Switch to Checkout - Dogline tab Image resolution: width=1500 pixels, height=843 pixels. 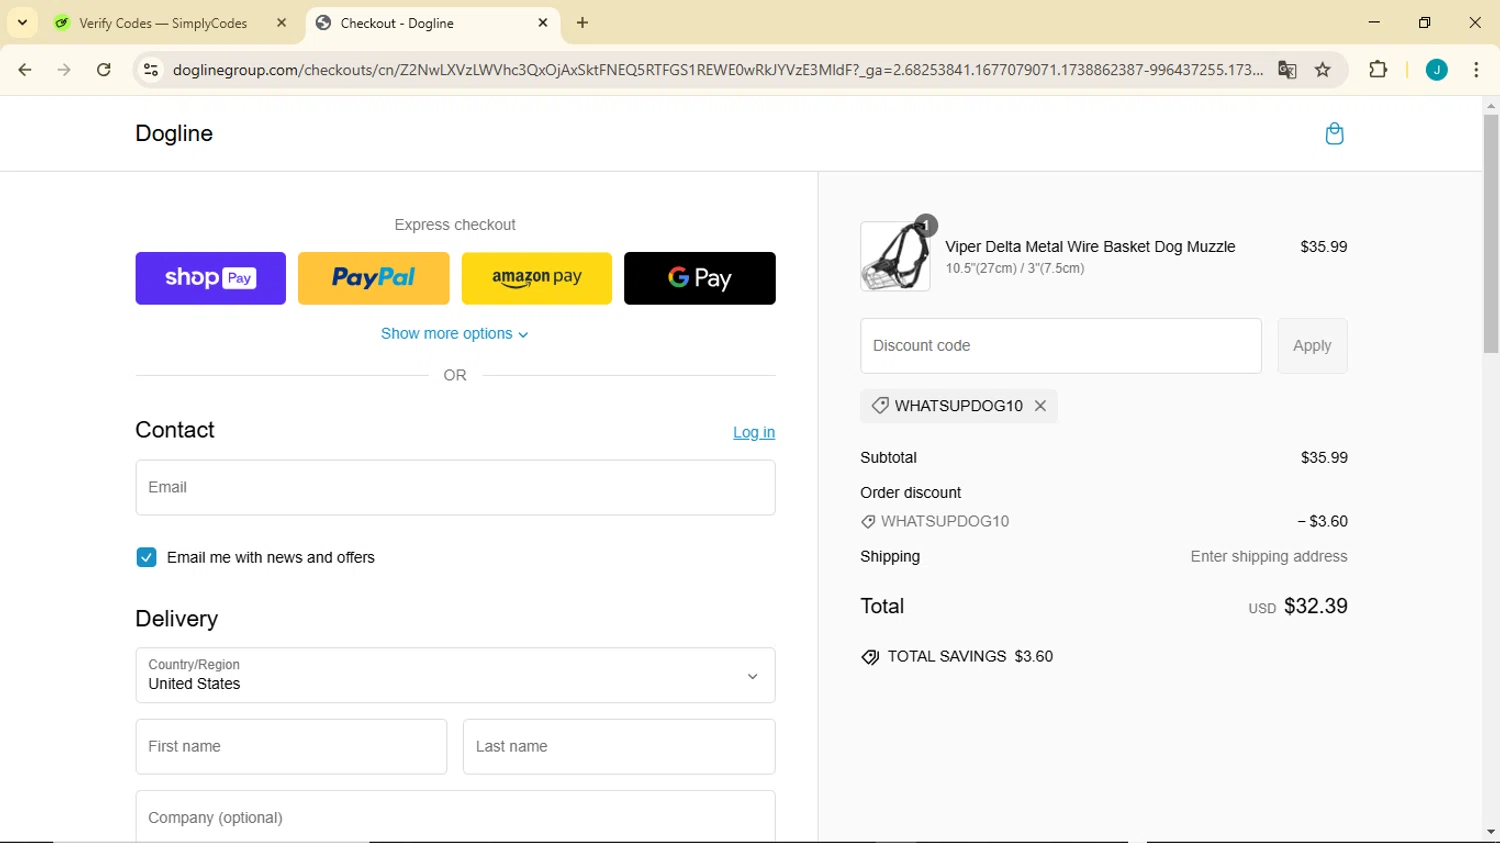click(x=397, y=23)
